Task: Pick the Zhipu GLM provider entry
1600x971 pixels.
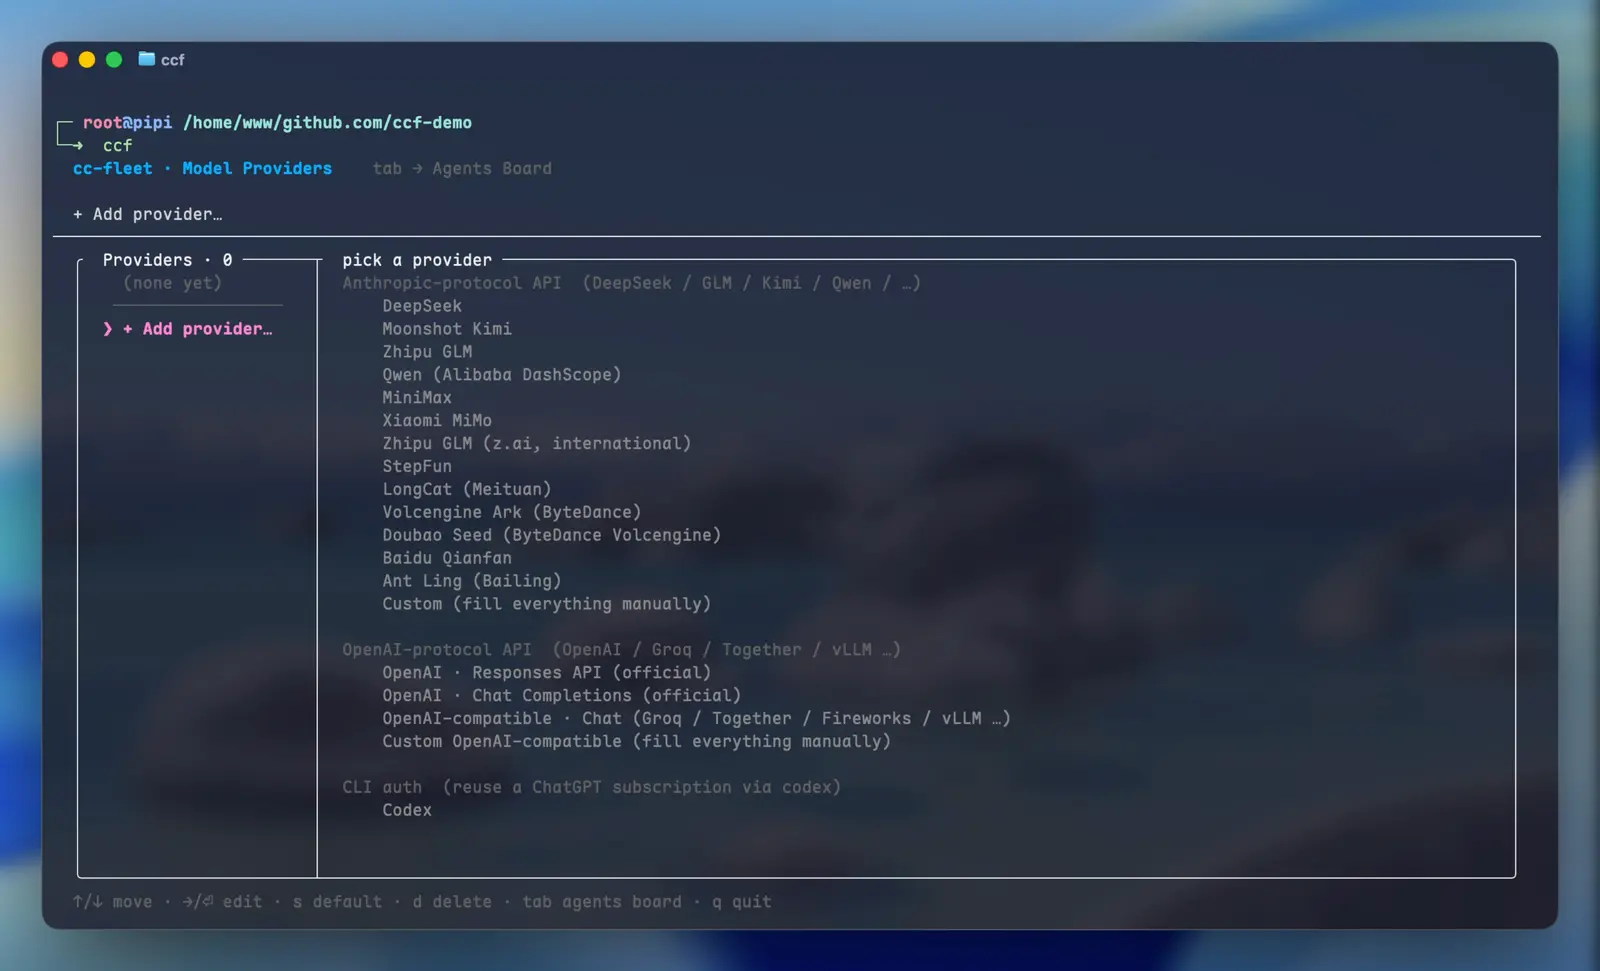Action: 427,352
